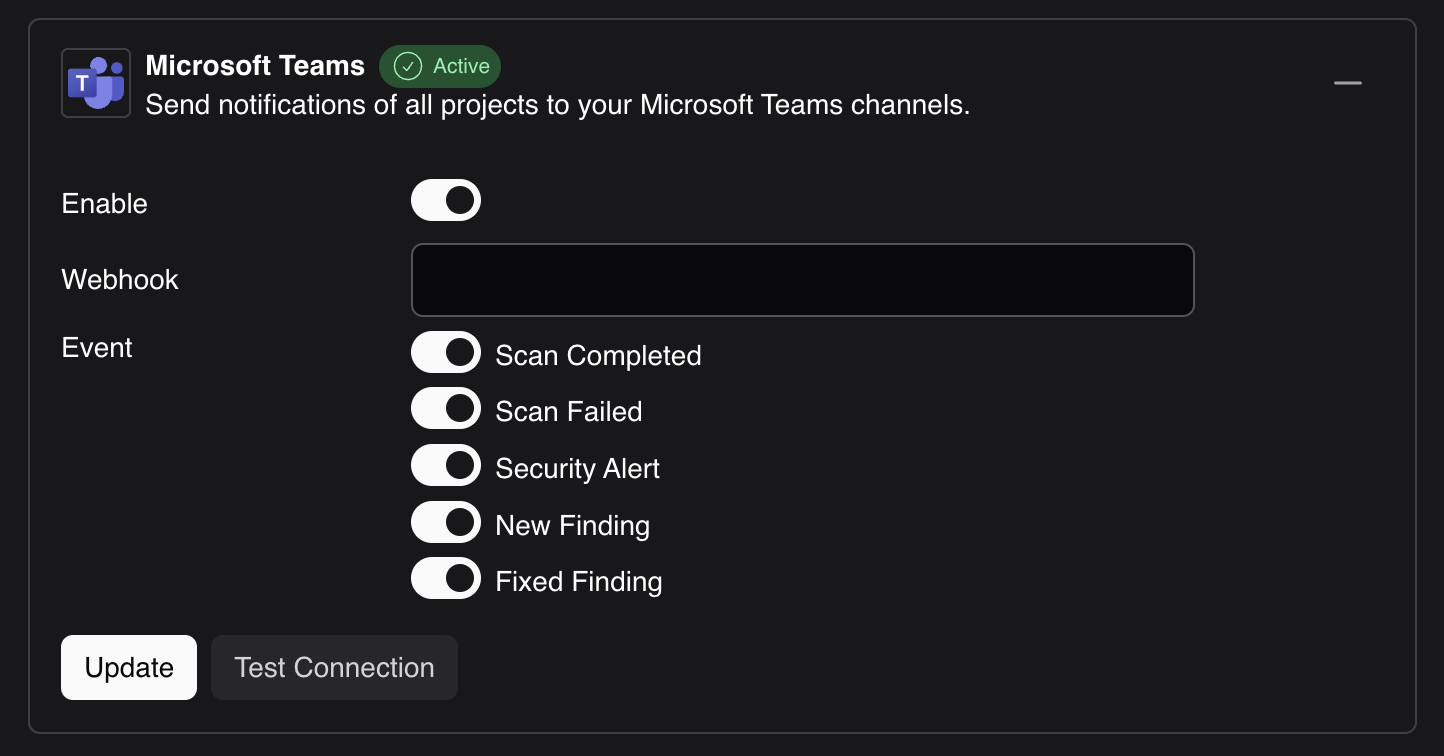Toggle the Enable switch off
1444x756 pixels.
[446, 200]
